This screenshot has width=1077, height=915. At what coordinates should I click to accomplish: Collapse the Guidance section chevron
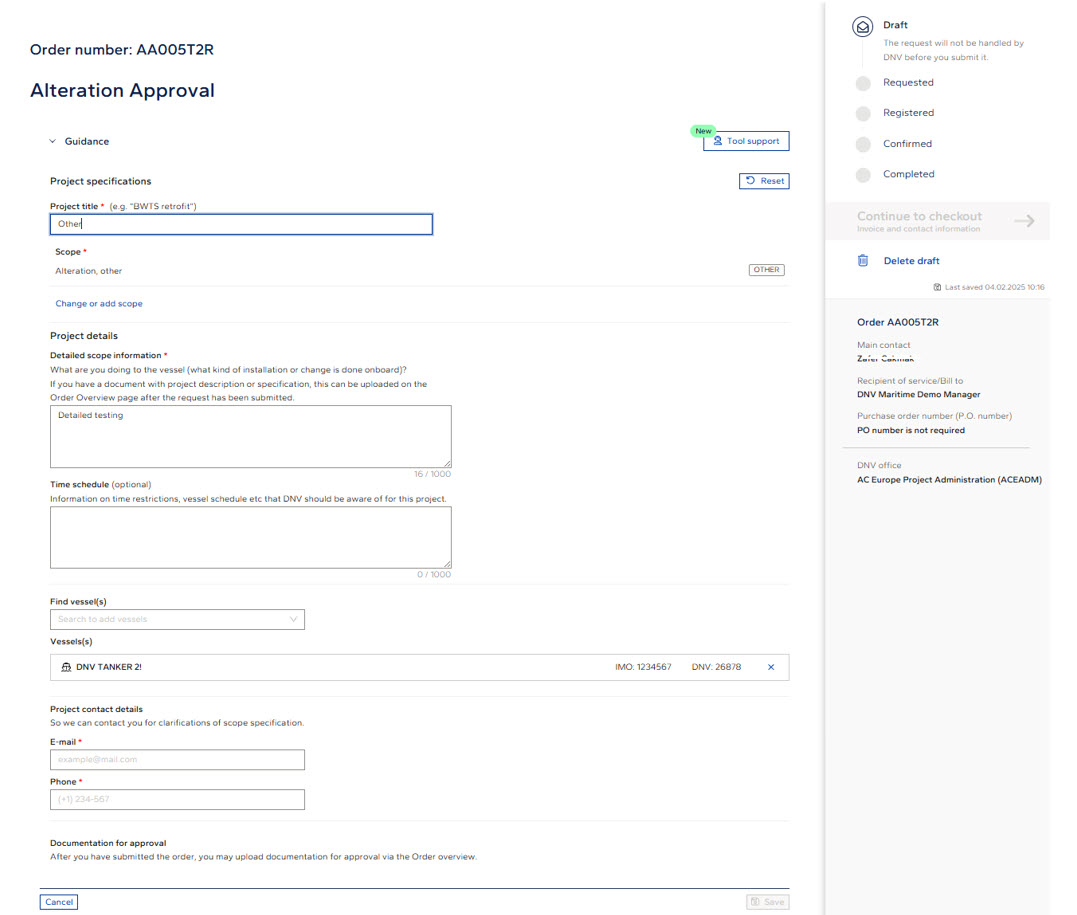(x=53, y=142)
